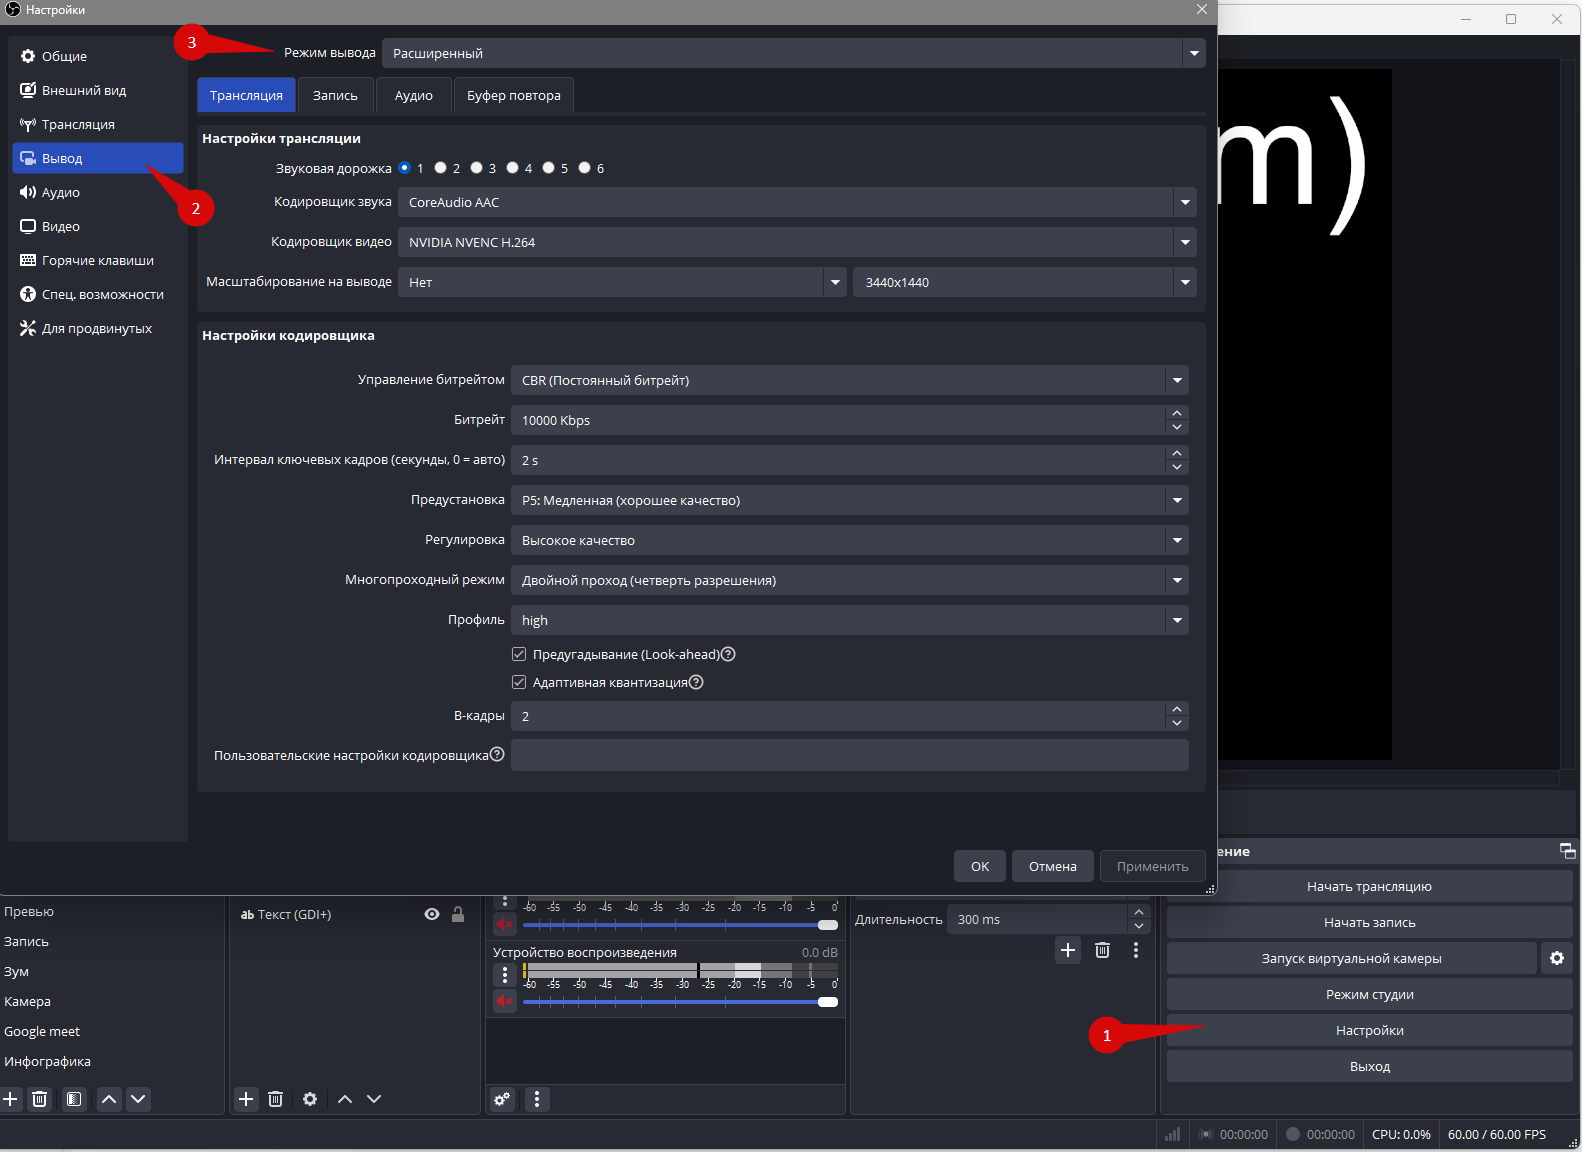Viewport: 1582px width, 1152px height.
Task: Open the Видео settings section in the sidebar
Action: point(97,226)
